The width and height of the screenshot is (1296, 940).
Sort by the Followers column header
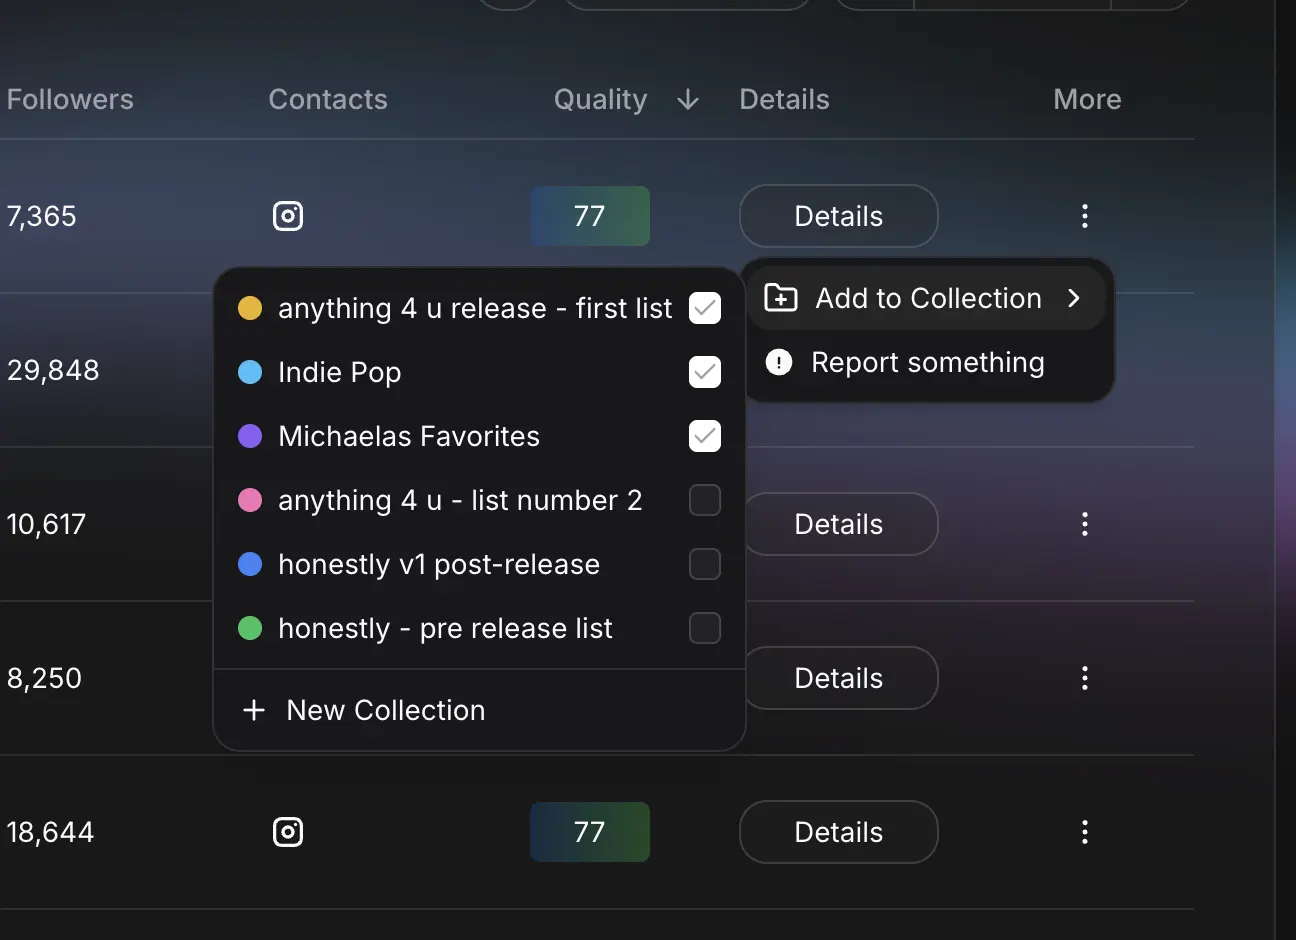[70, 100]
